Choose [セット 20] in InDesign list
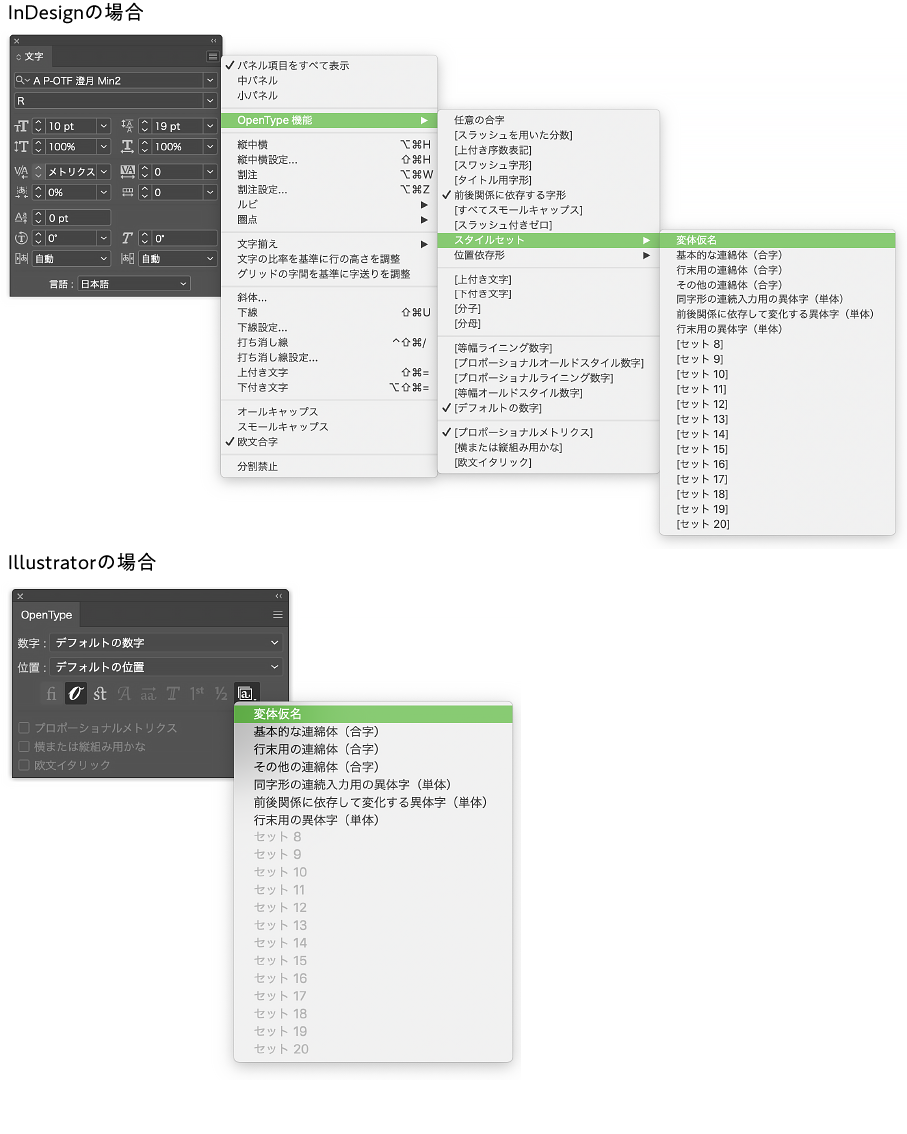 778,524
